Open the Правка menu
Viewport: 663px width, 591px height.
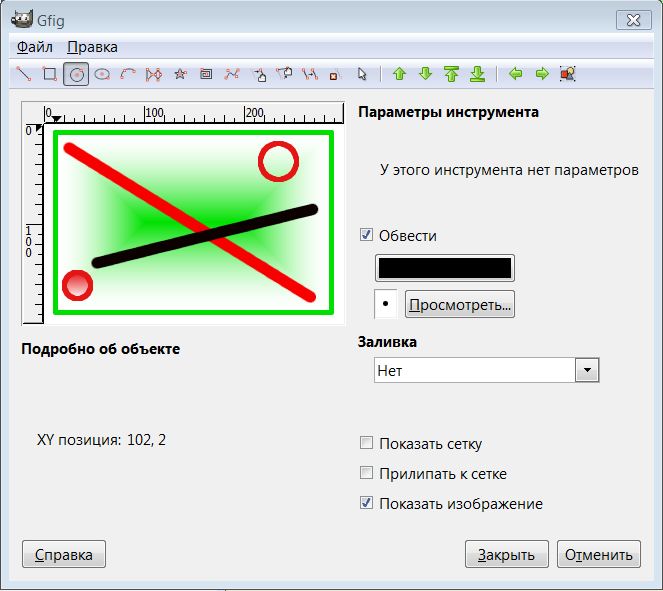[92, 47]
